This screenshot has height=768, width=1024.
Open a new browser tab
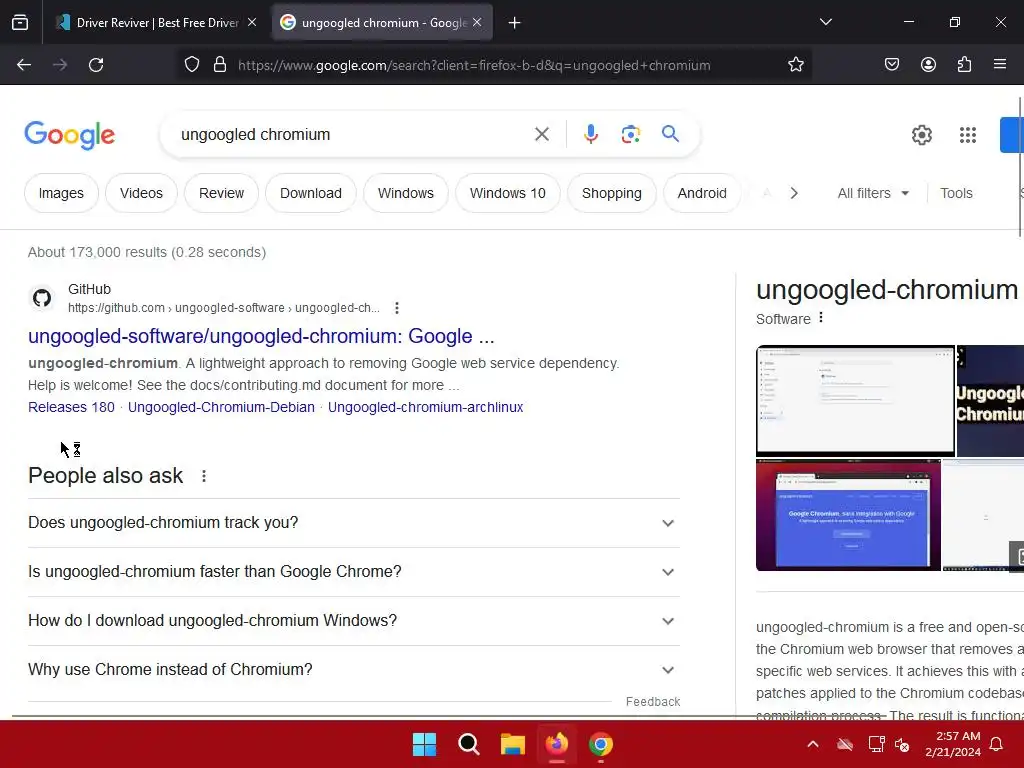point(515,23)
